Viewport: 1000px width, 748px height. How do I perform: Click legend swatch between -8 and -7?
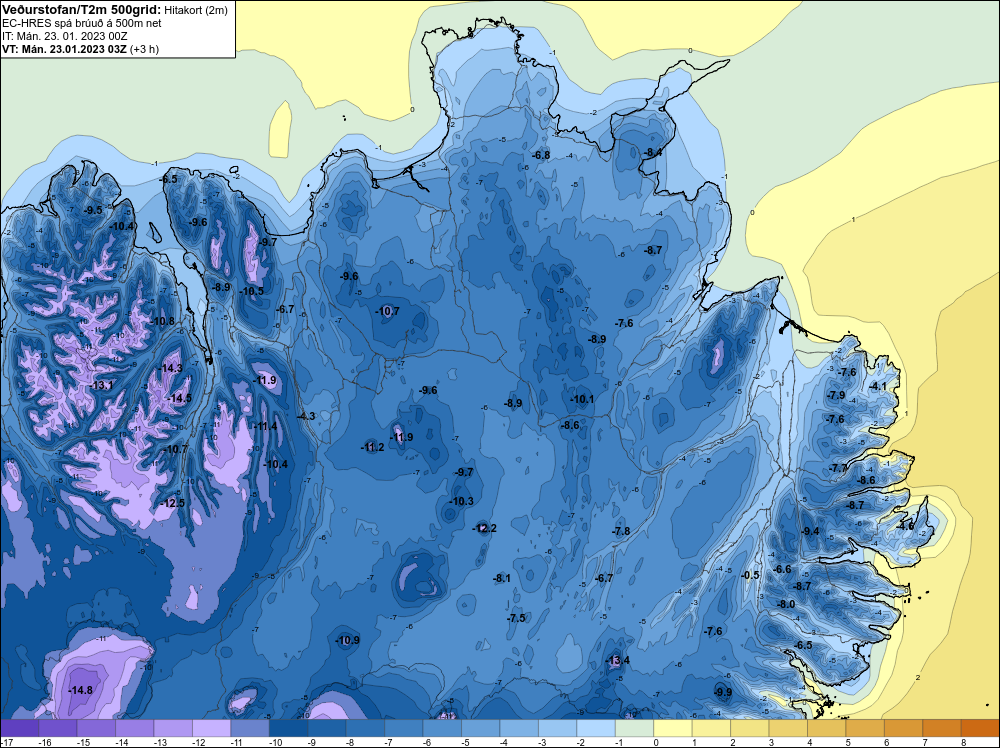pos(365,728)
